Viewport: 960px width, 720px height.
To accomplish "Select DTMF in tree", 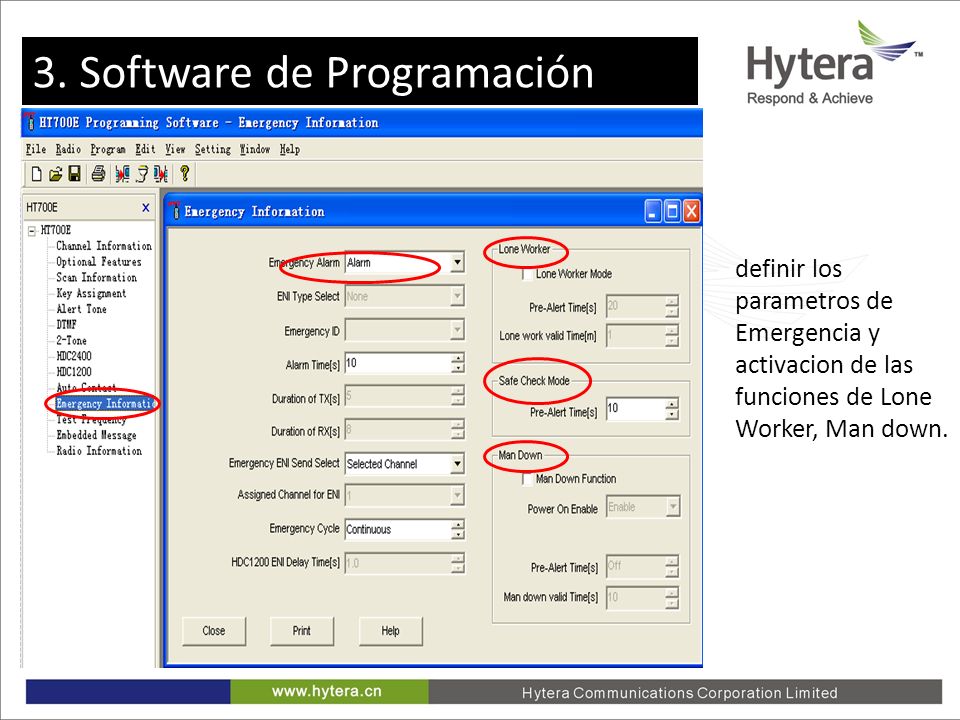I will point(66,325).
